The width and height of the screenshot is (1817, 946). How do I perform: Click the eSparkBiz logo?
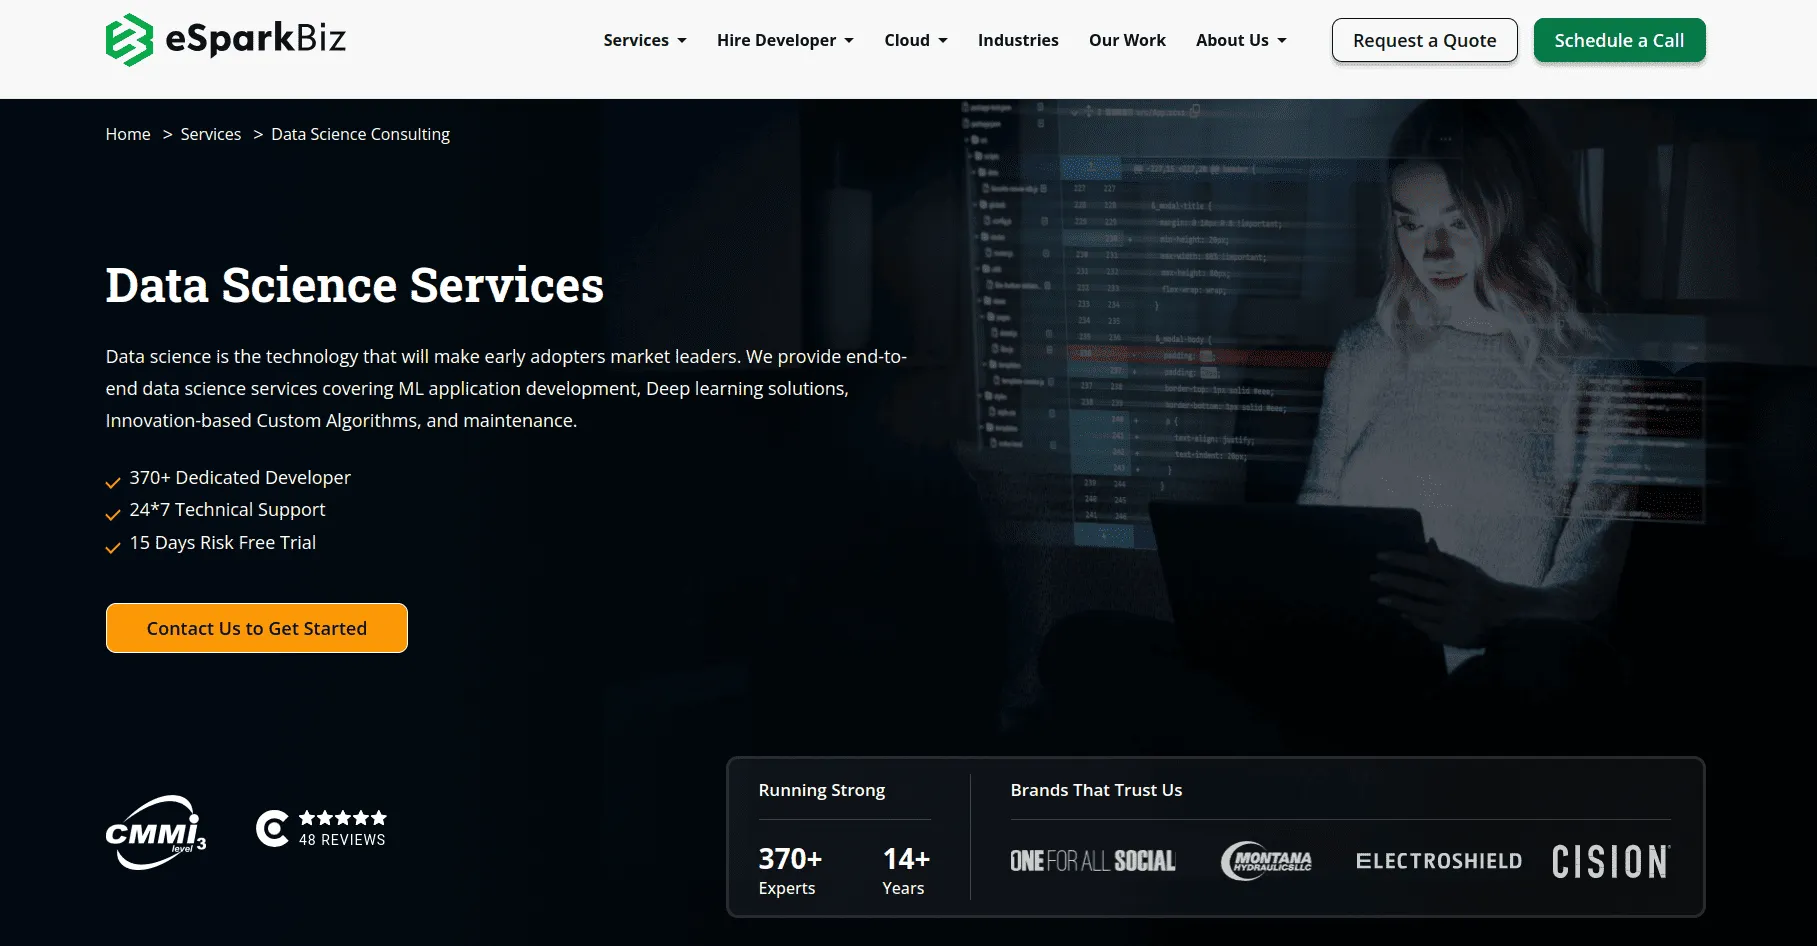(226, 40)
